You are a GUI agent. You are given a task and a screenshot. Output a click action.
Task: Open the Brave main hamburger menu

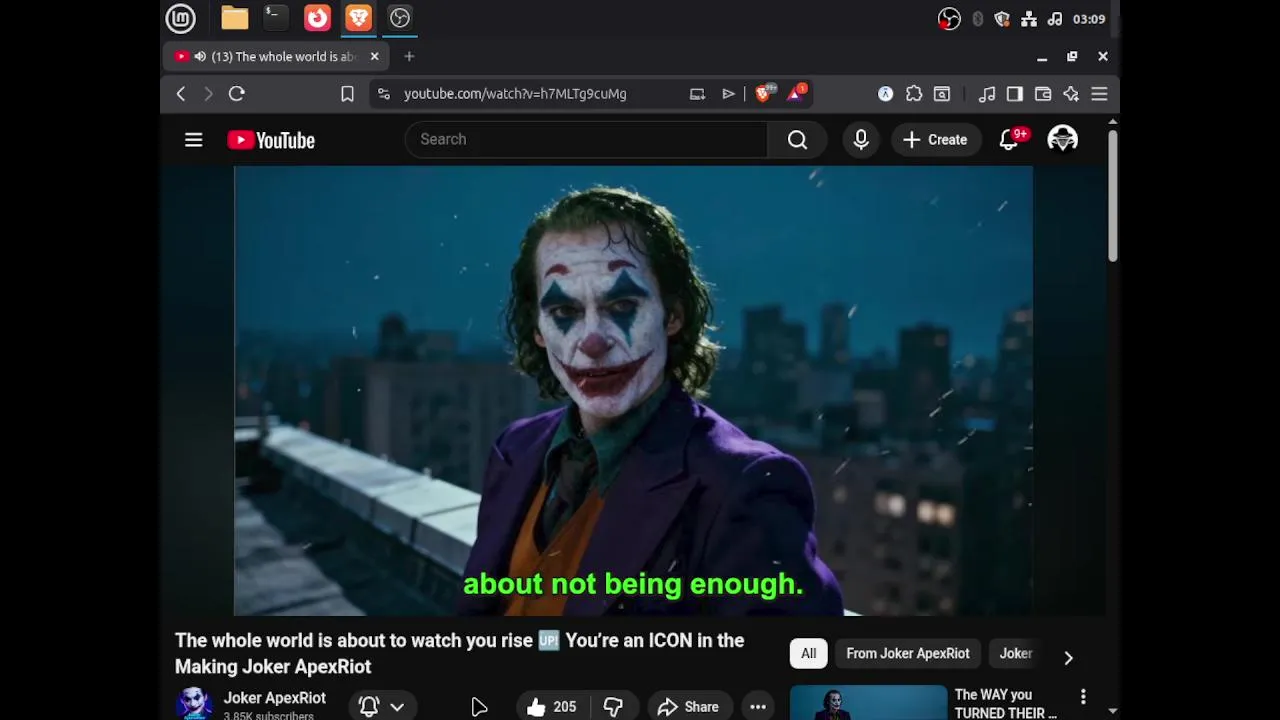click(x=1099, y=94)
